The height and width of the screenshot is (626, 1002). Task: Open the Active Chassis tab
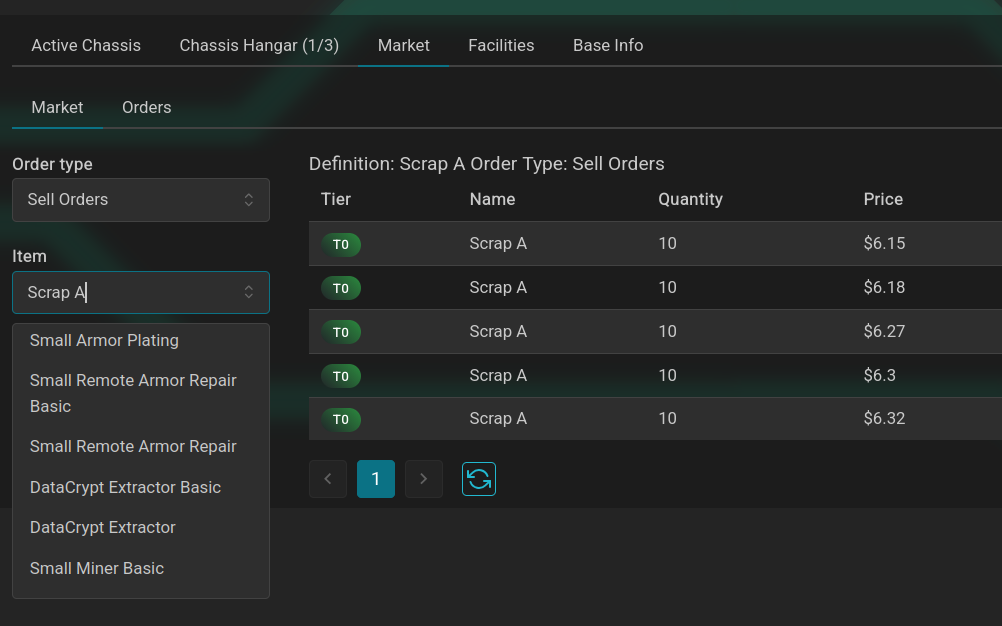86,45
